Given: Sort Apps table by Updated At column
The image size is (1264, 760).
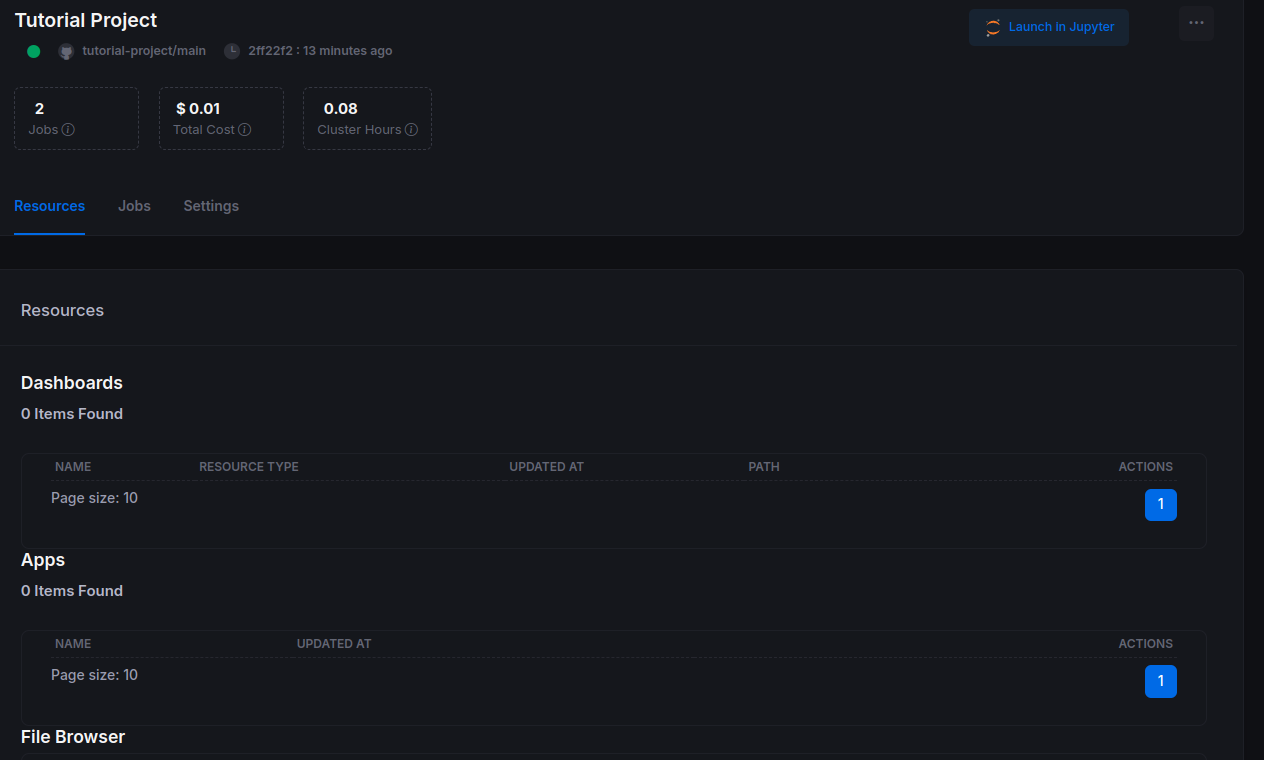Looking at the screenshot, I should pos(334,644).
